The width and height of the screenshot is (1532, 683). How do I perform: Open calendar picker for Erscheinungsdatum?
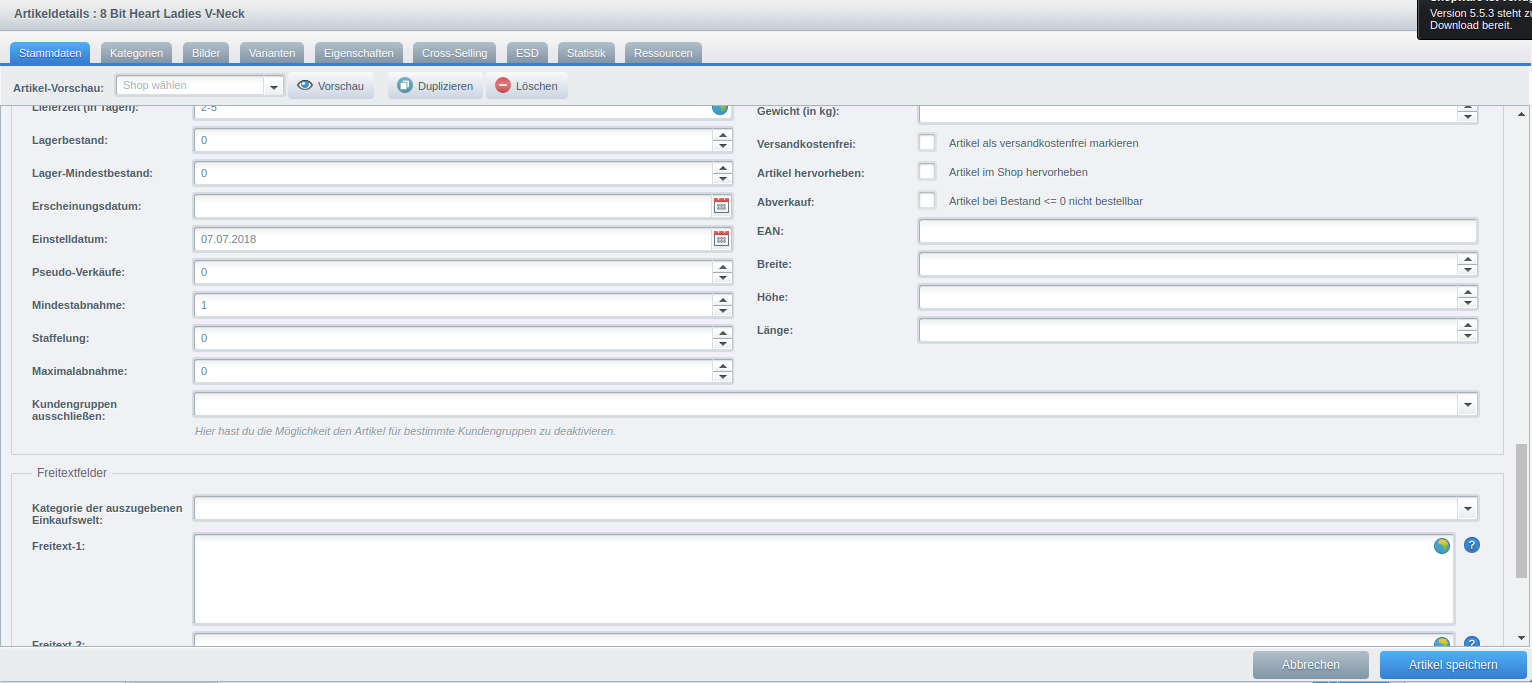click(721, 206)
